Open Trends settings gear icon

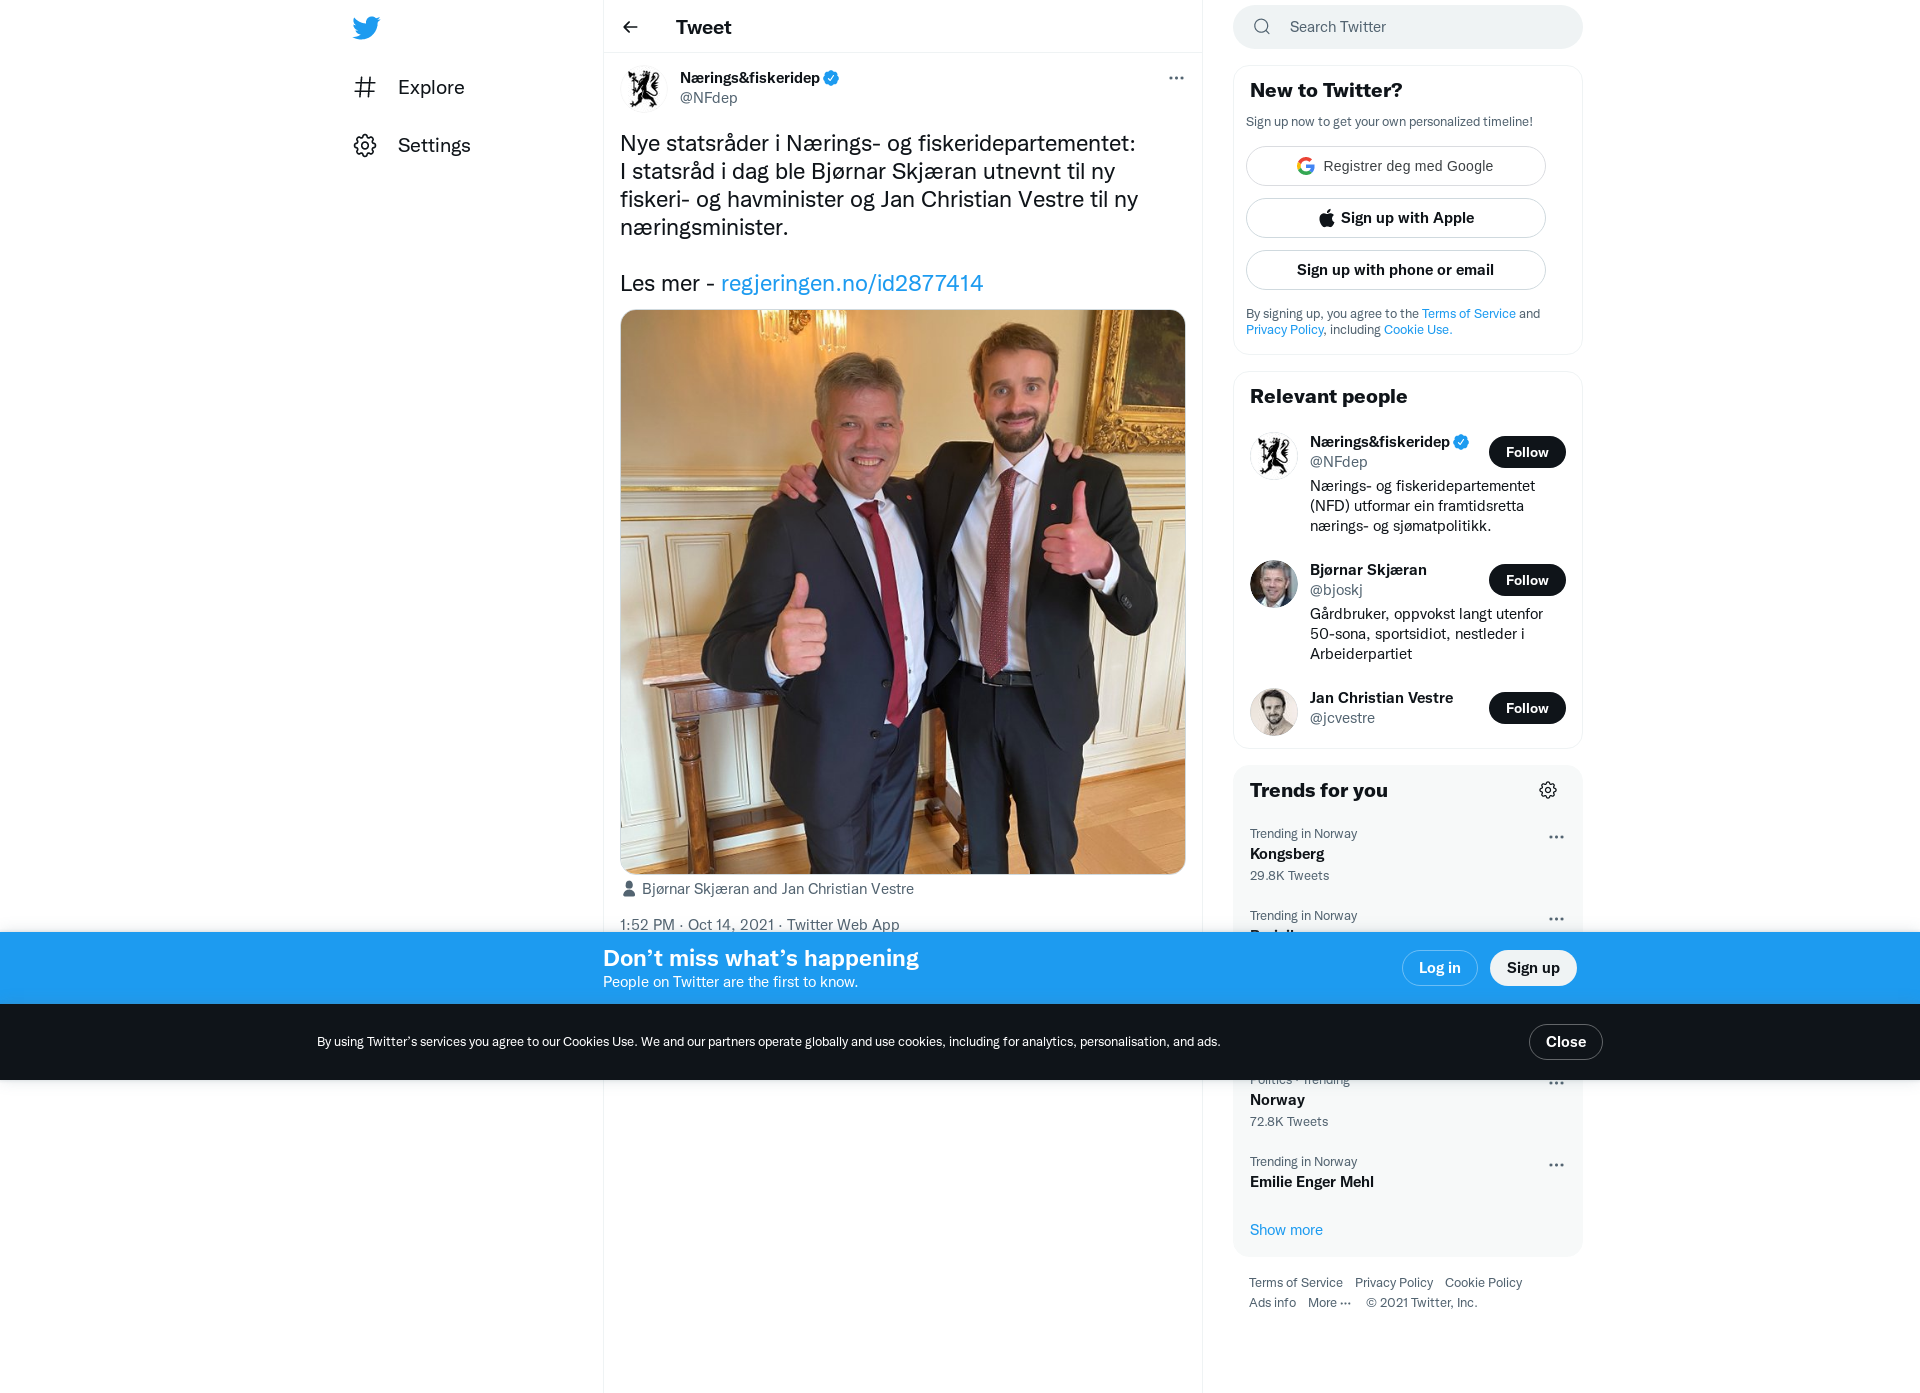tap(1548, 790)
